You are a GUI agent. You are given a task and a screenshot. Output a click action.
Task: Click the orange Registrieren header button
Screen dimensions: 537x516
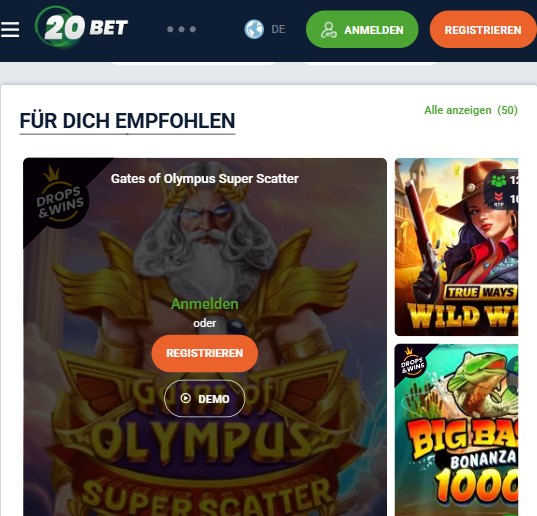[x=483, y=29]
